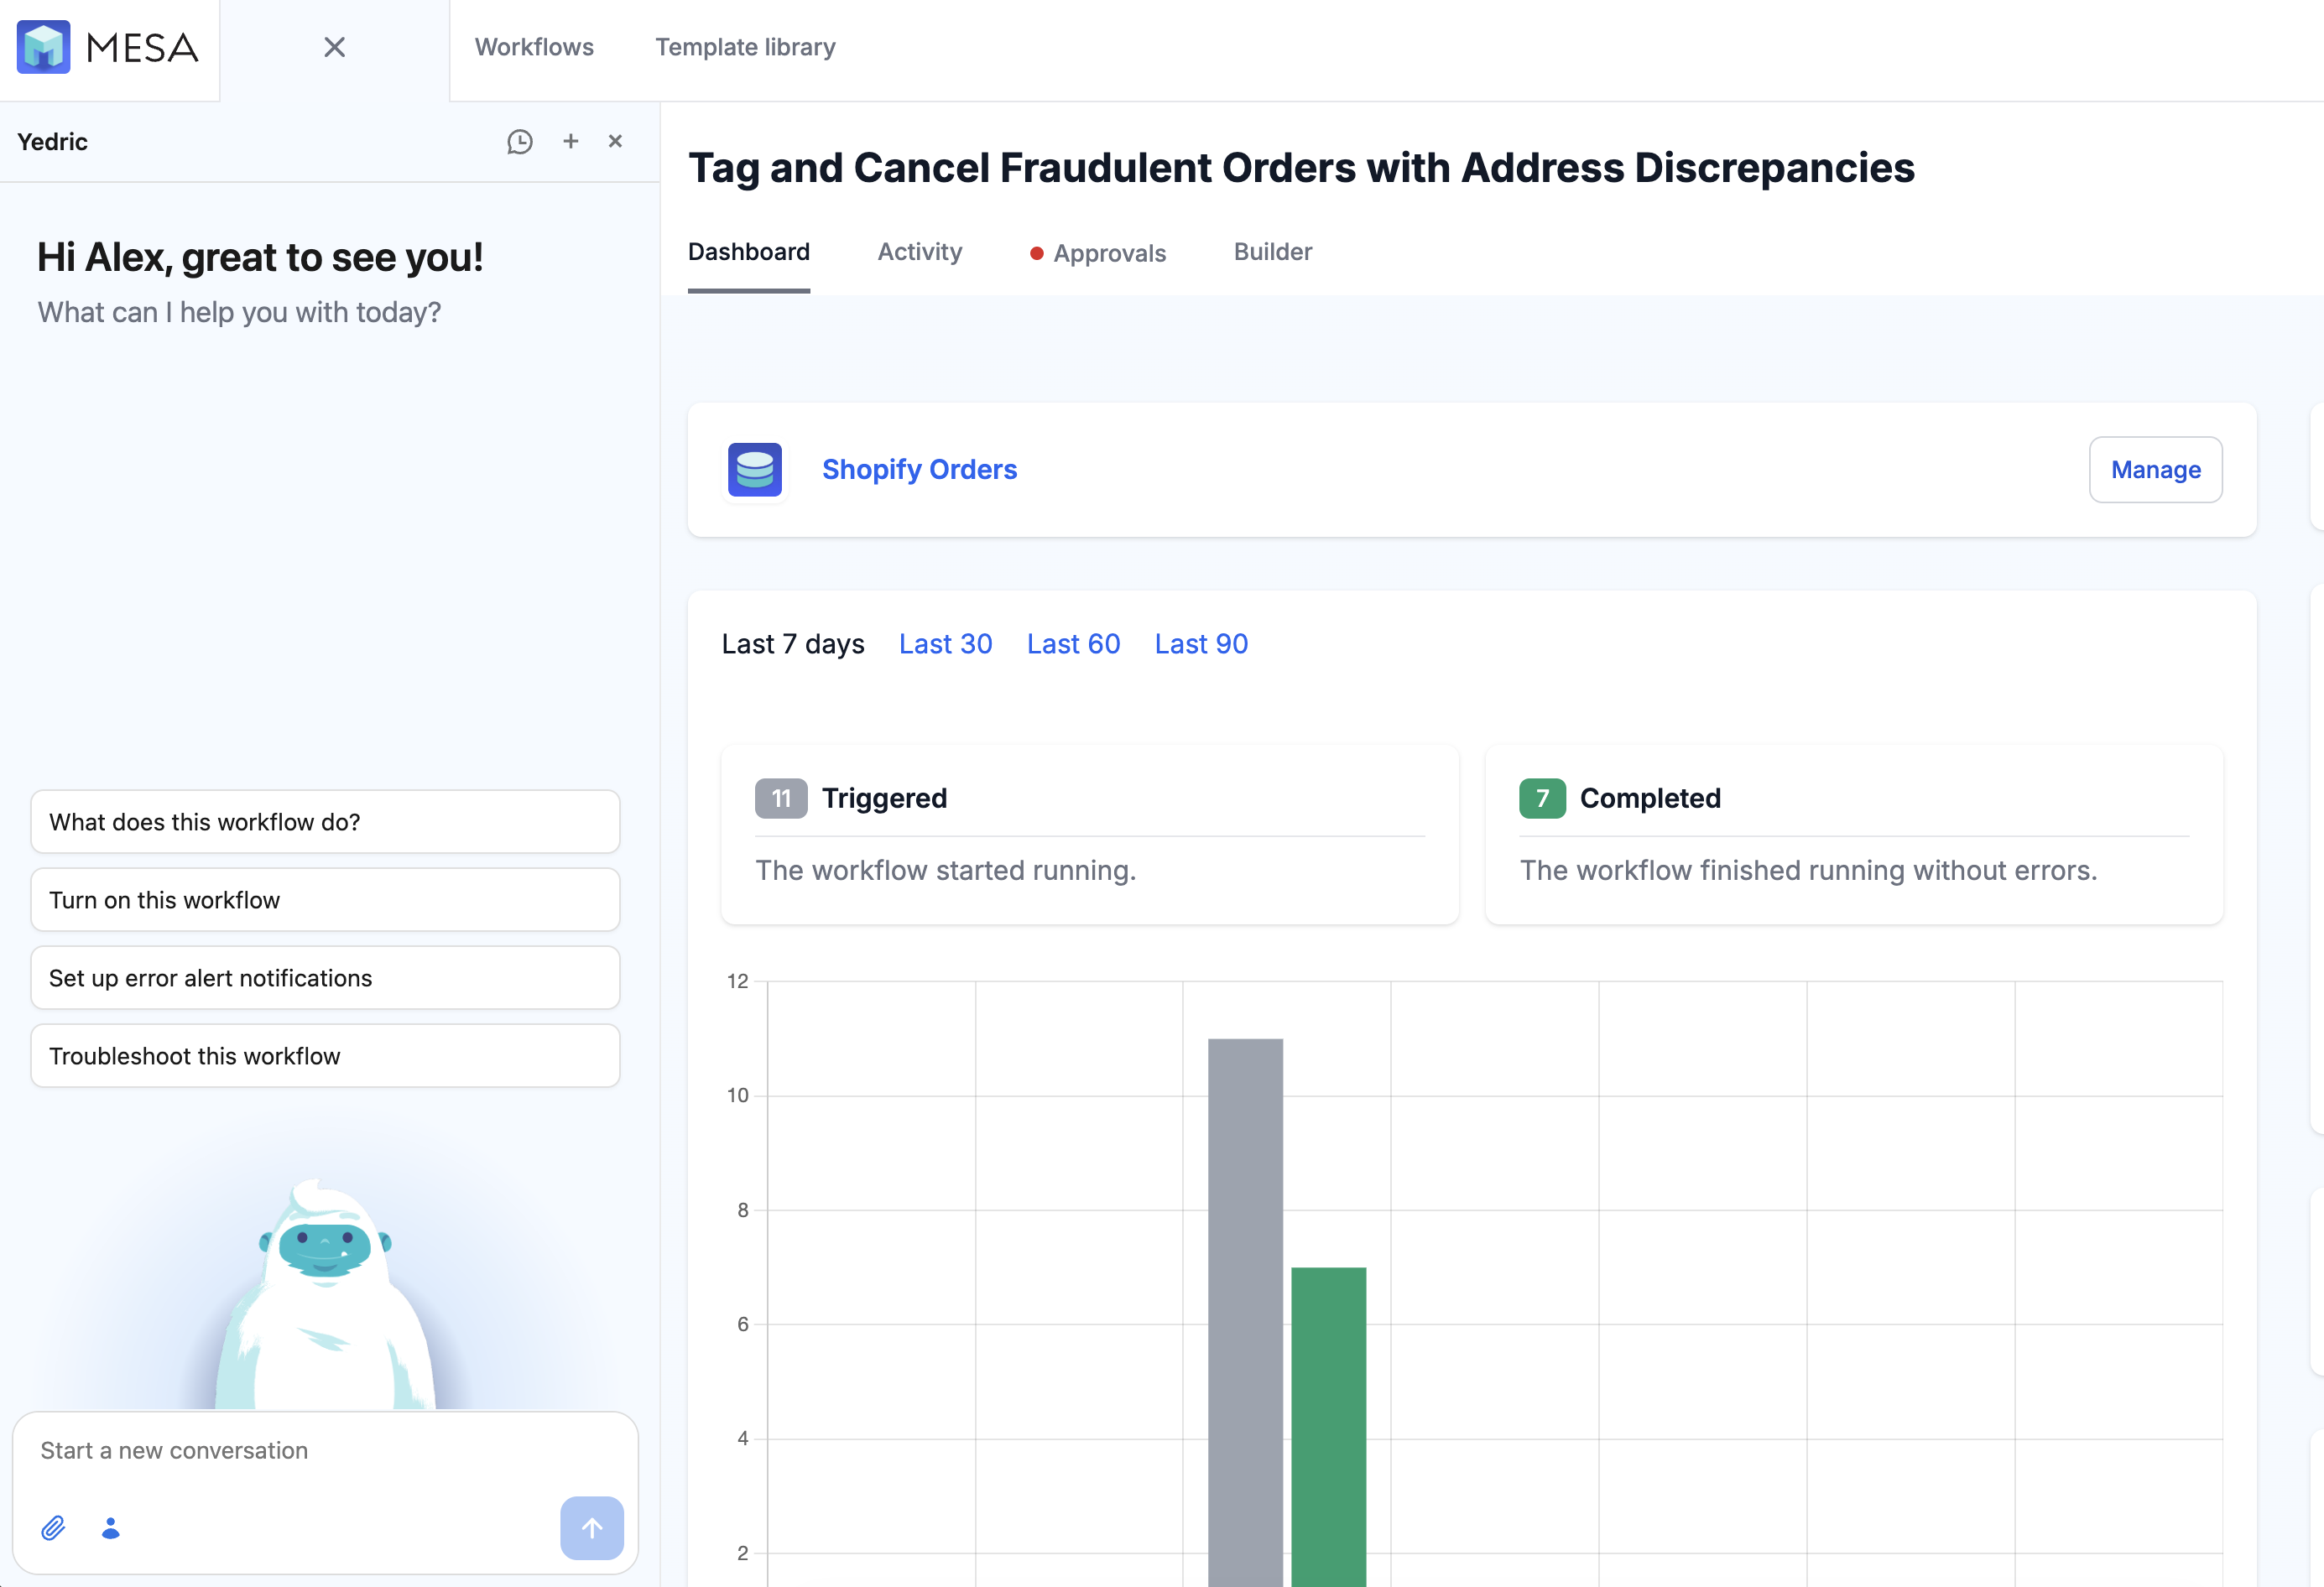Click the red dot on Approvals

coord(1037,253)
